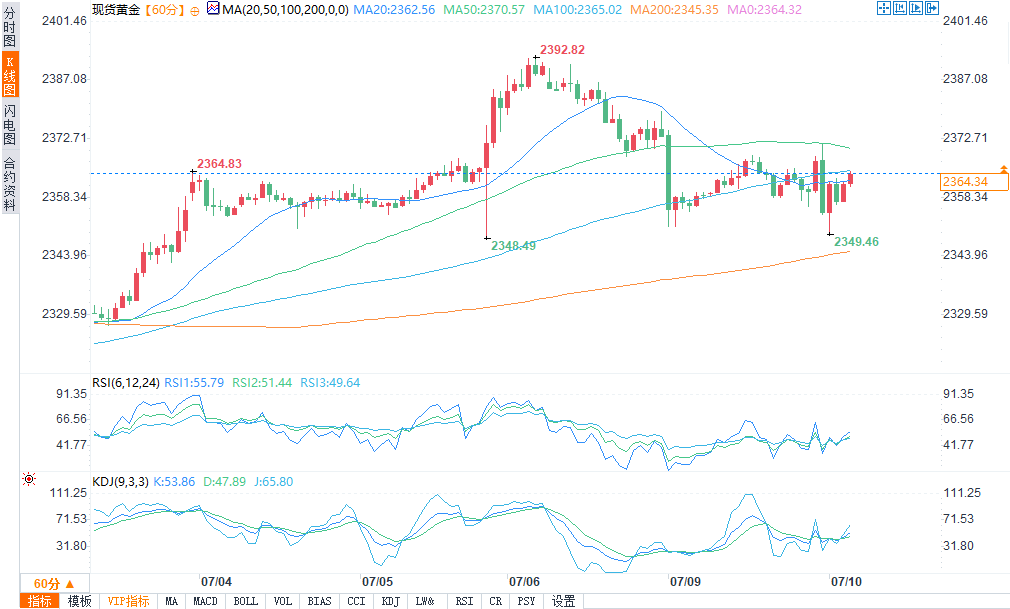The height and width of the screenshot is (609, 1010).
Task: Choose the CR indicator
Action: click(x=495, y=601)
